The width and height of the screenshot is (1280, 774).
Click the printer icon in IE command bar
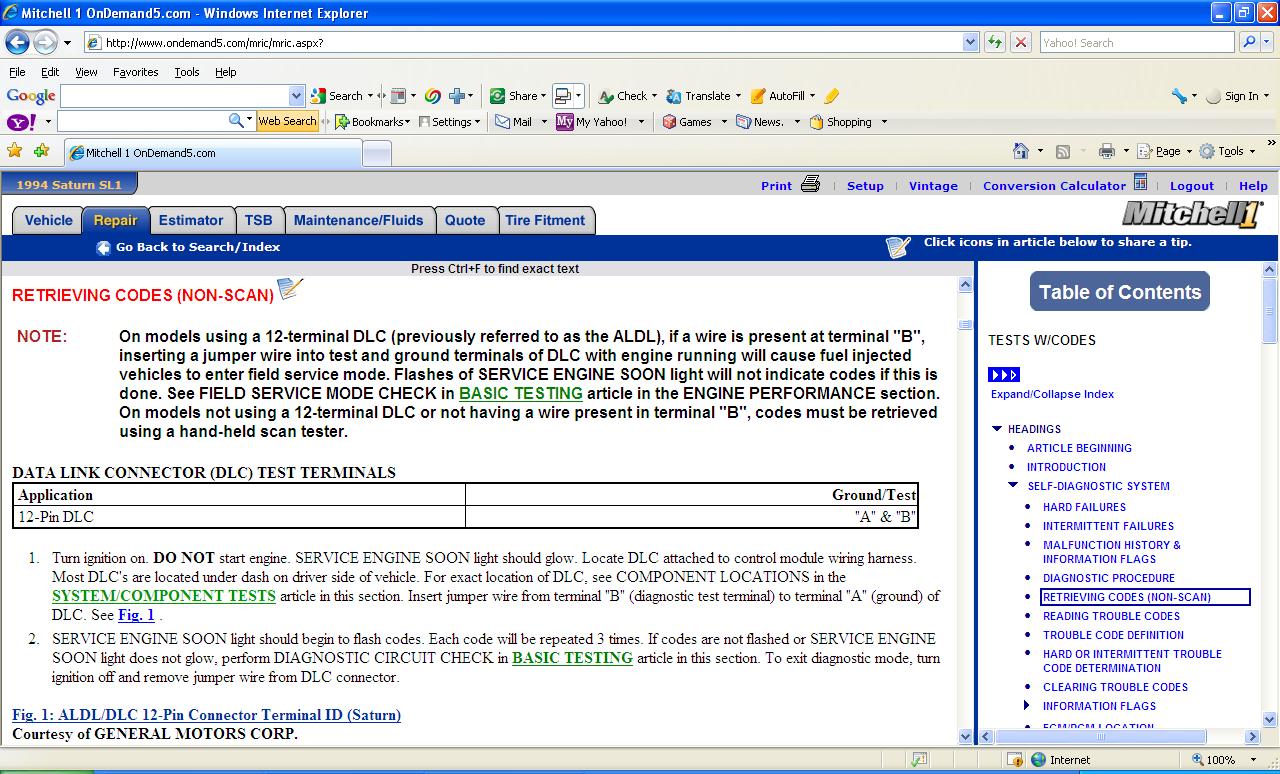click(x=1106, y=151)
